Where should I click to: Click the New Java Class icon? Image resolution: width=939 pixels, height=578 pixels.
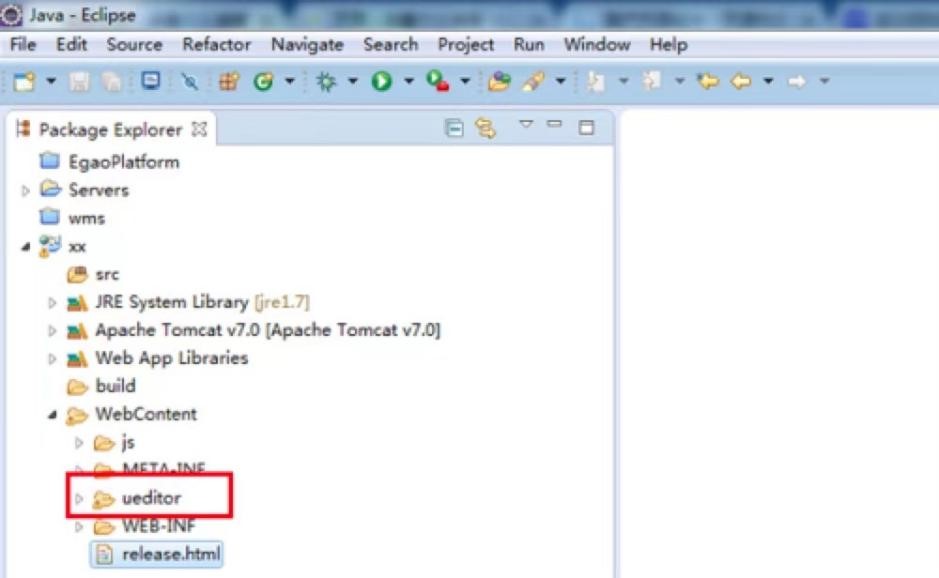click(x=263, y=81)
